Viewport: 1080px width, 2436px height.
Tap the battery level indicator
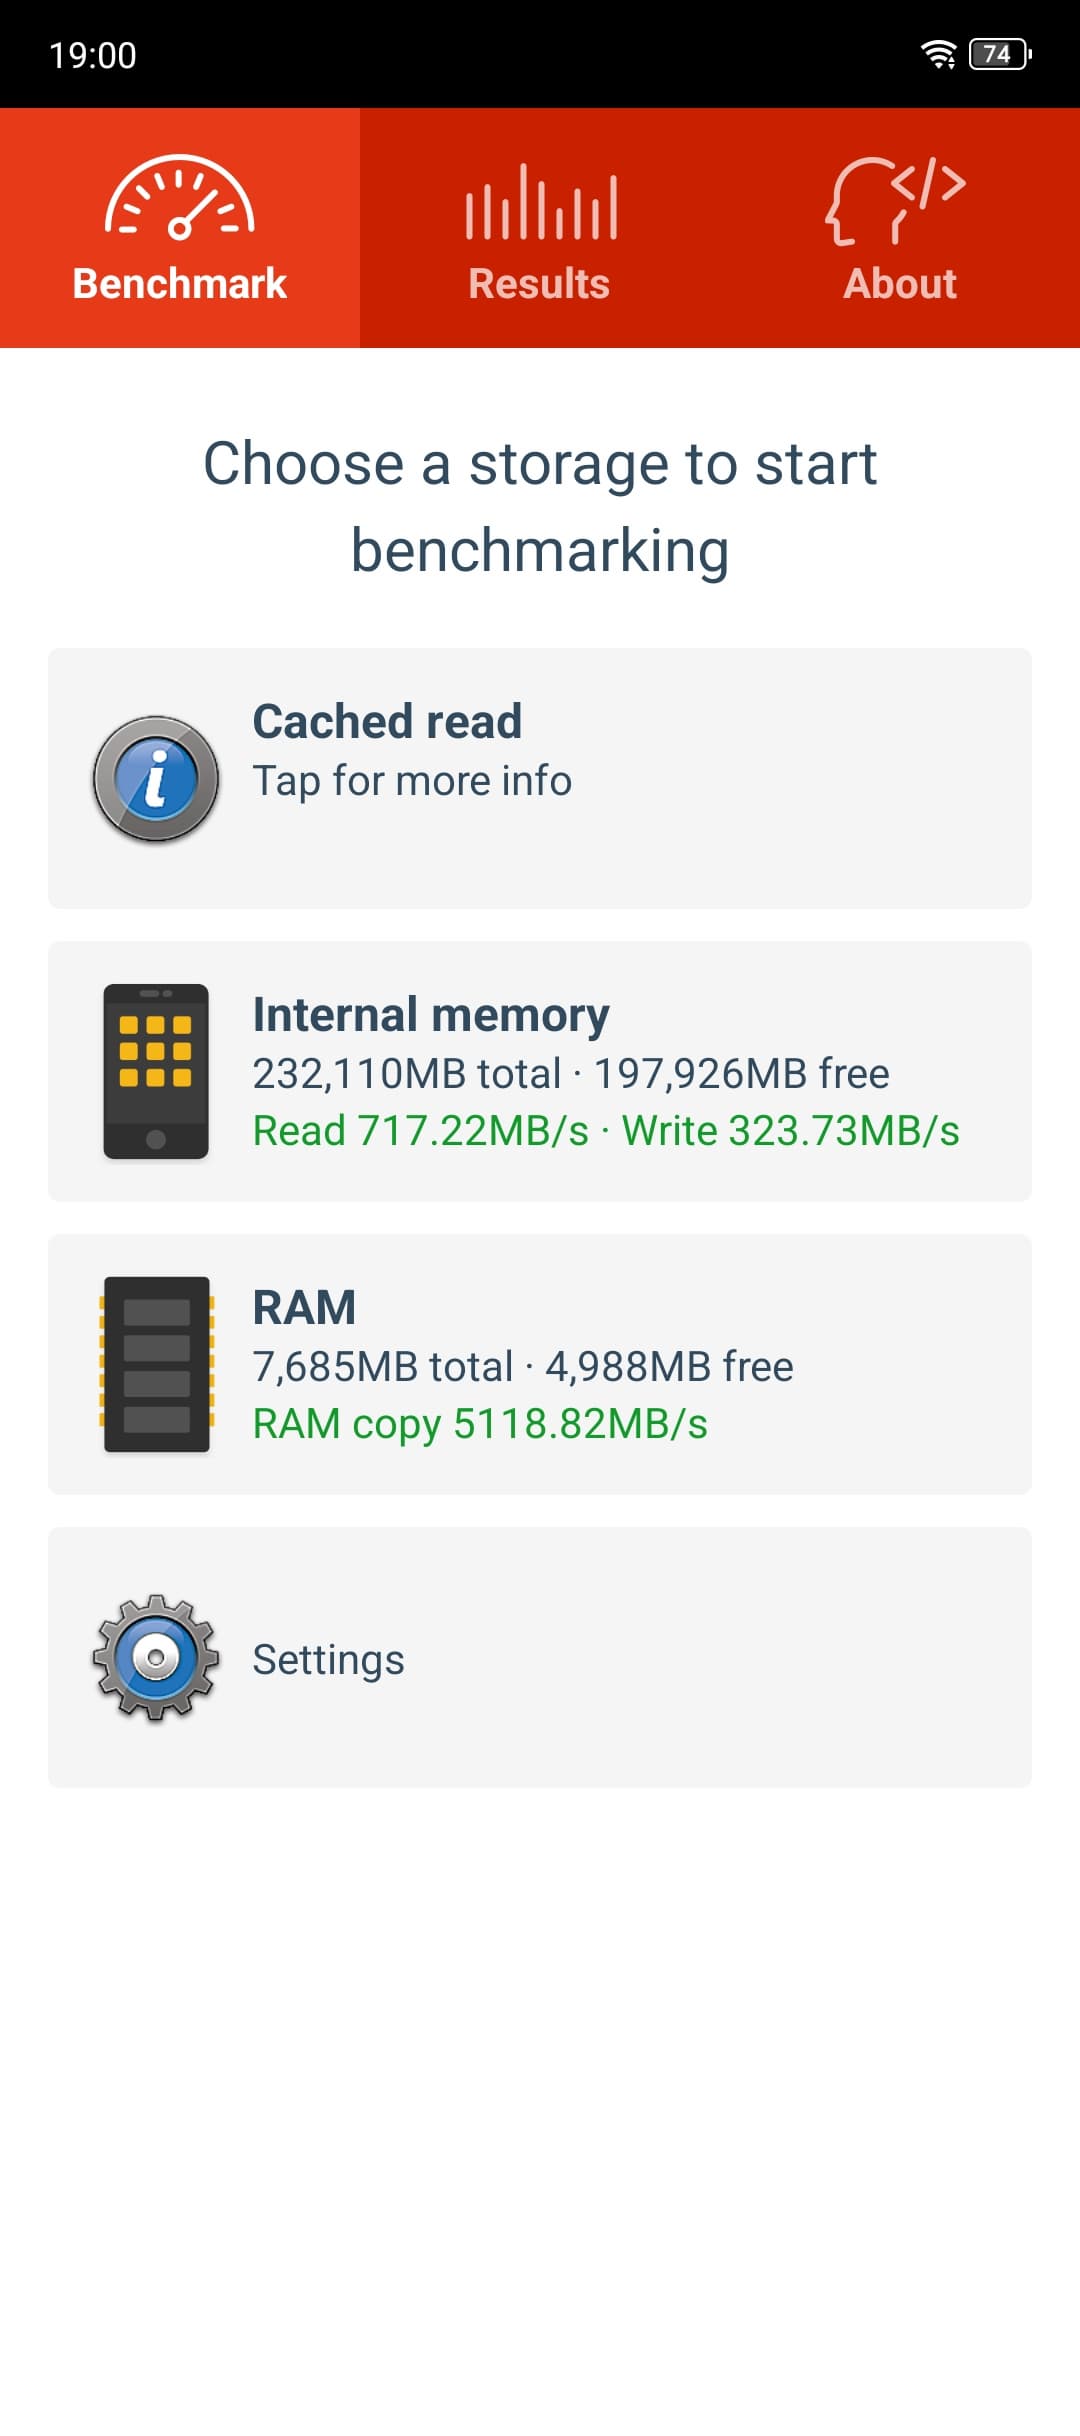(1000, 54)
